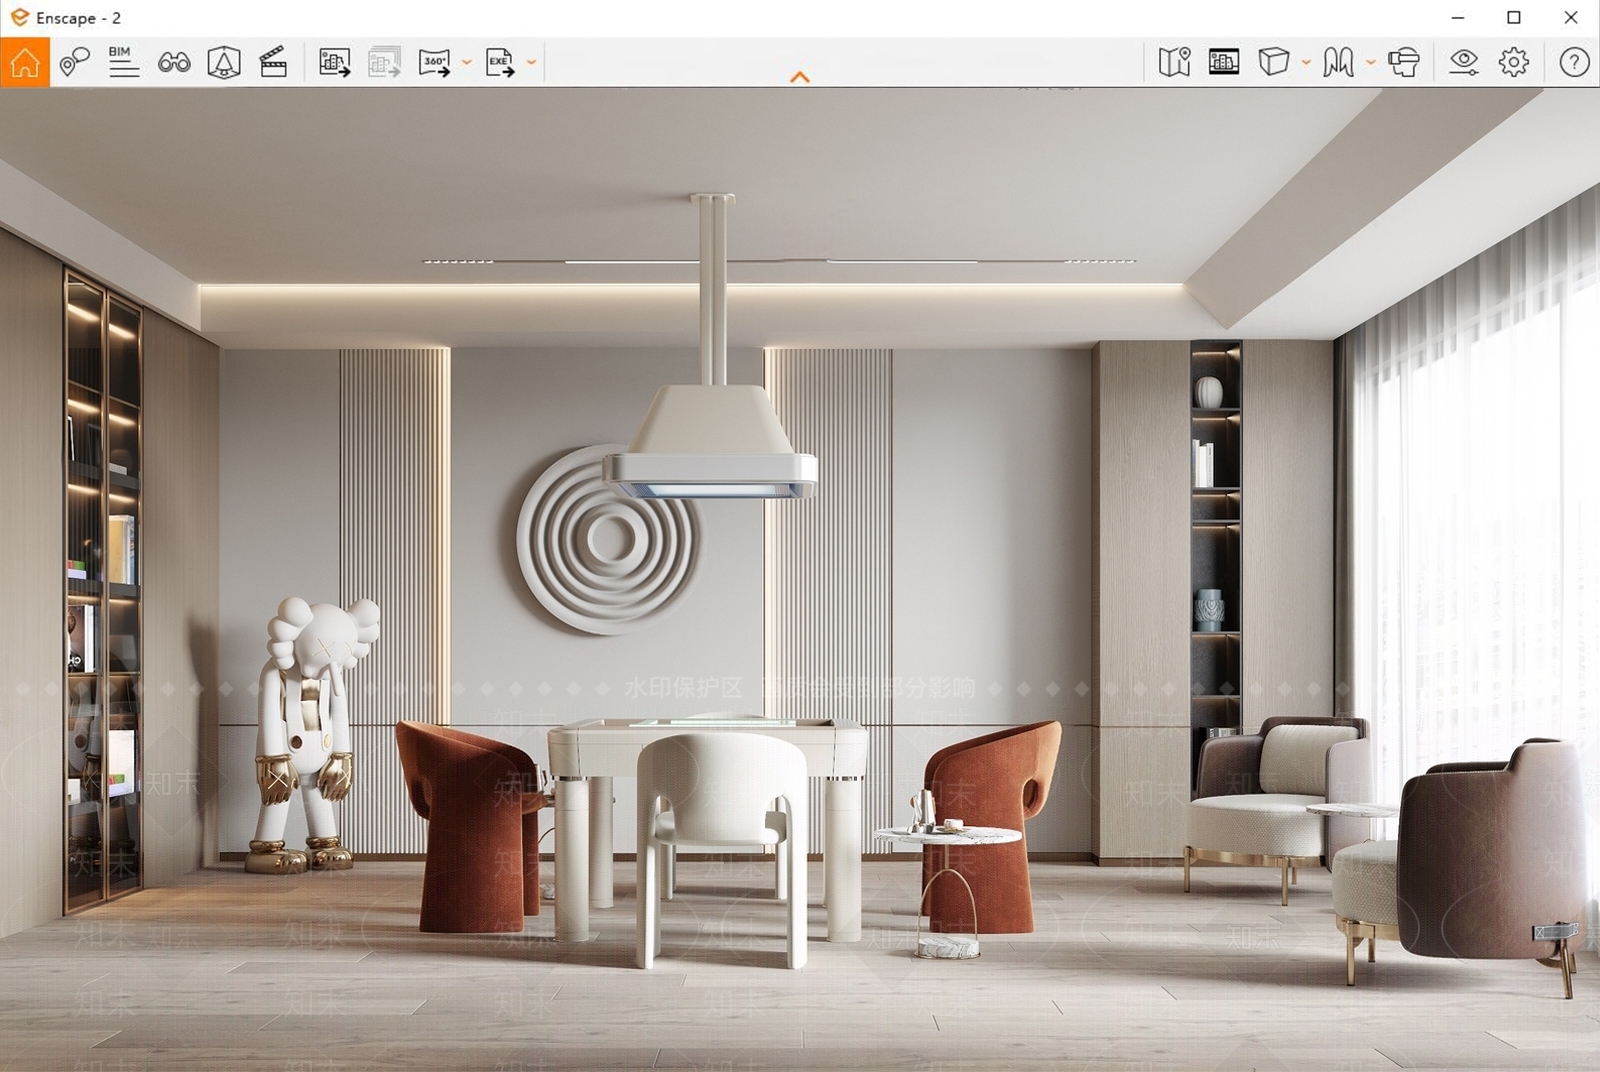Image resolution: width=1600 pixels, height=1072 pixels.
Task: Open view management binoculars icon
Action: pos(174,62)
